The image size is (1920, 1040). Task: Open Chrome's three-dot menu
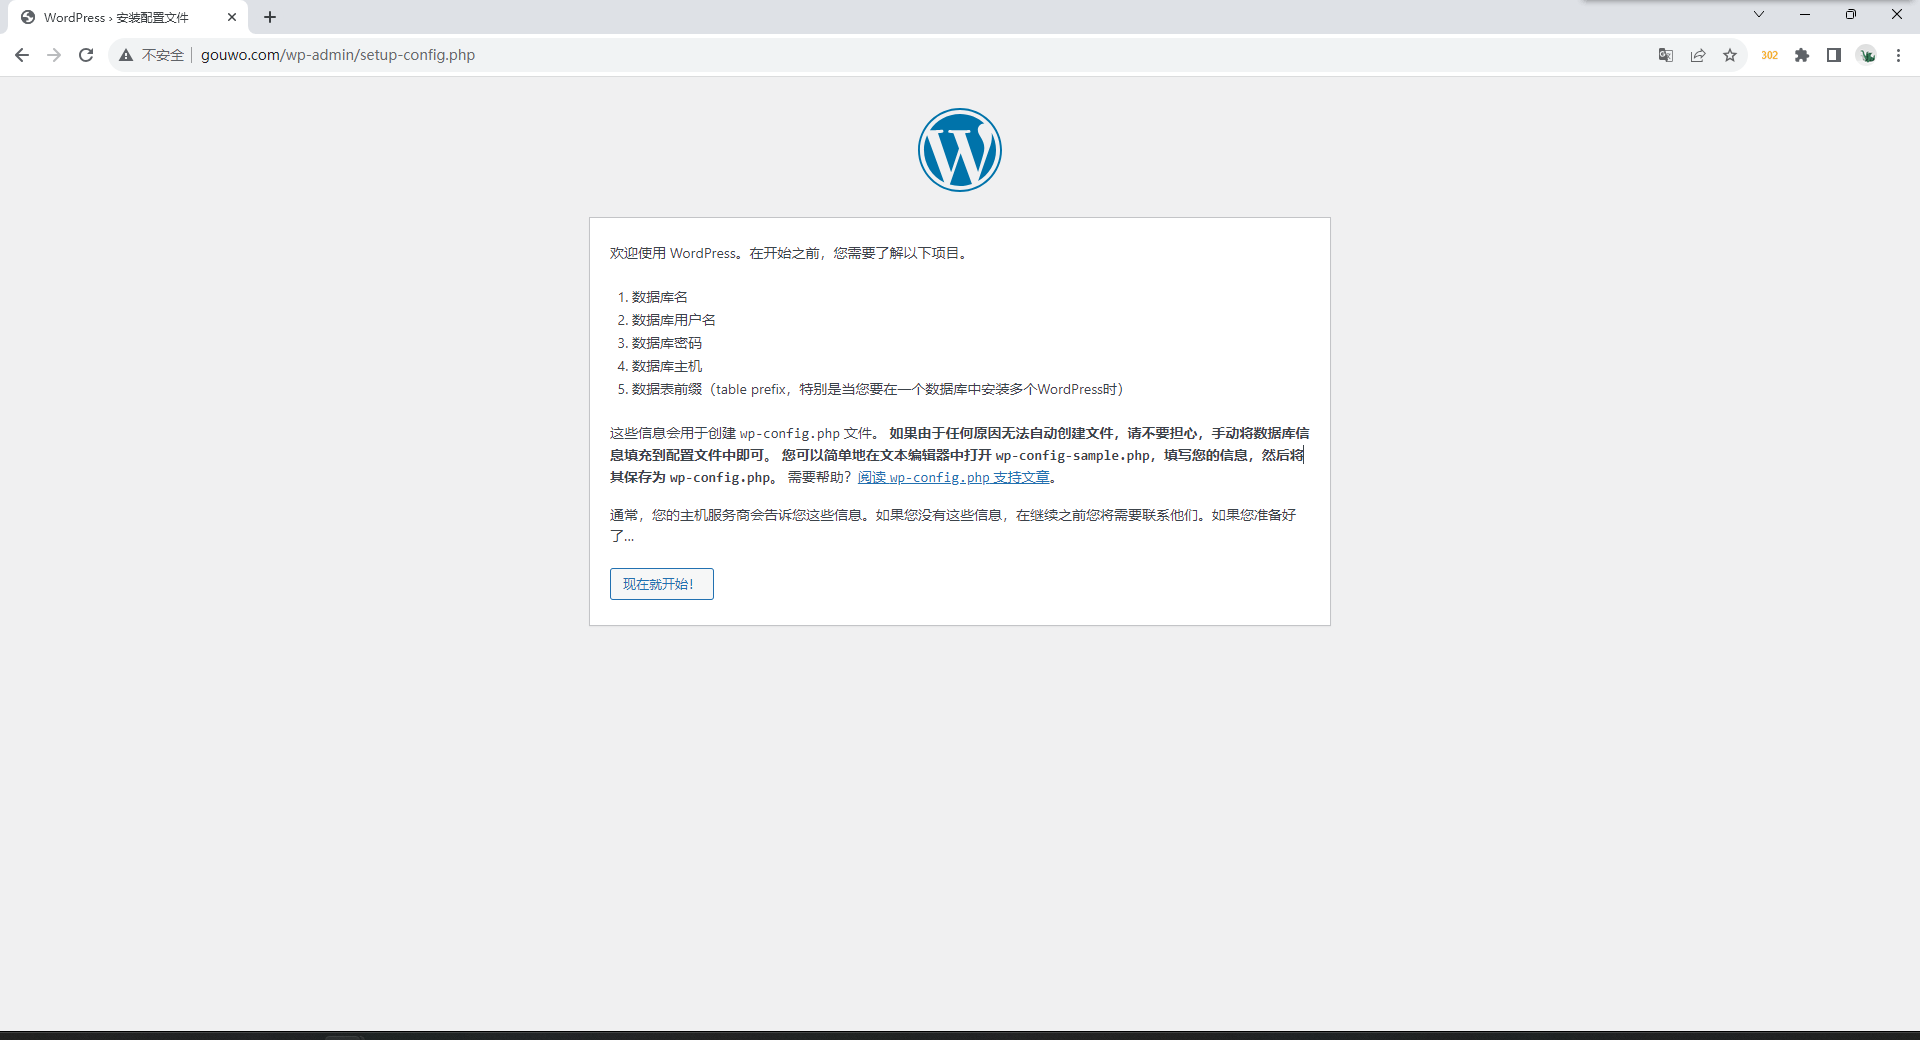[1898, 55]
